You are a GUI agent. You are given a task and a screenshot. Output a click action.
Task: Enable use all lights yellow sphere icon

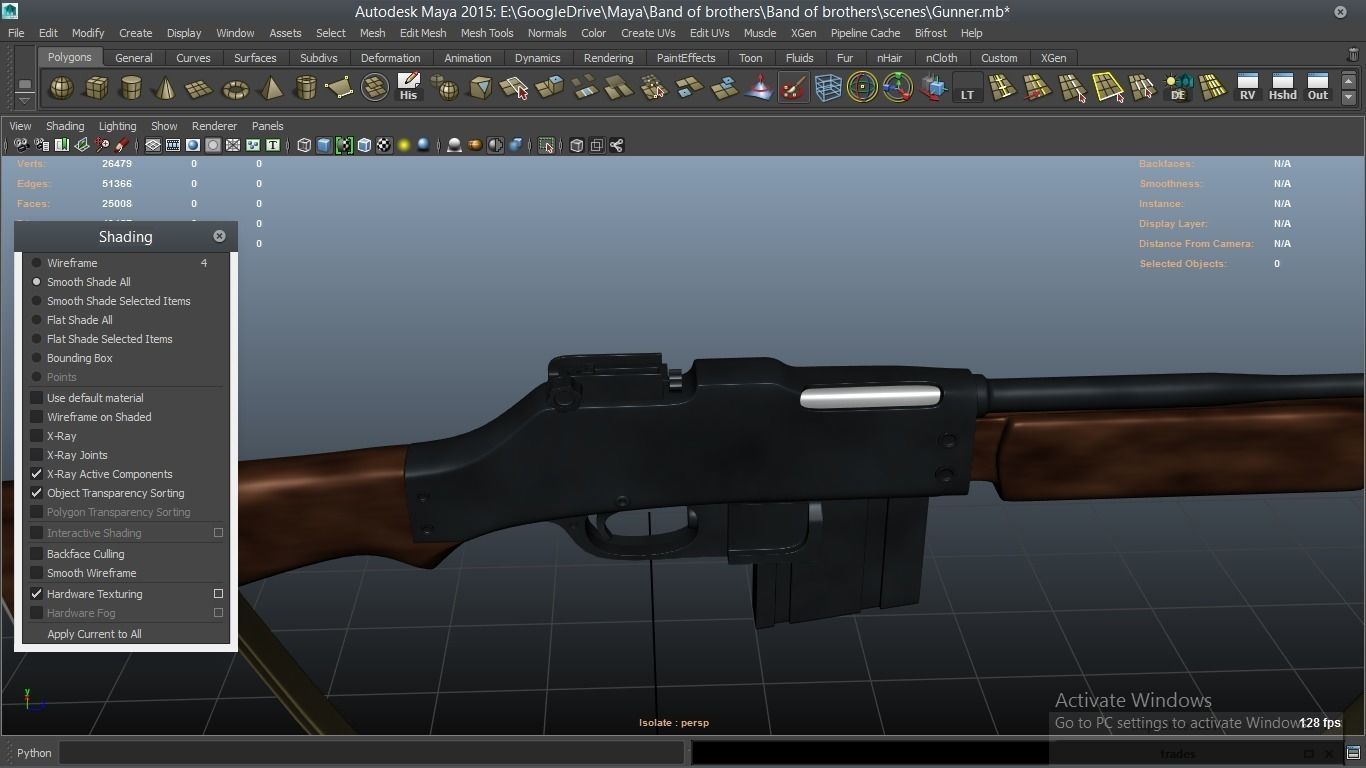click(404, 146)
